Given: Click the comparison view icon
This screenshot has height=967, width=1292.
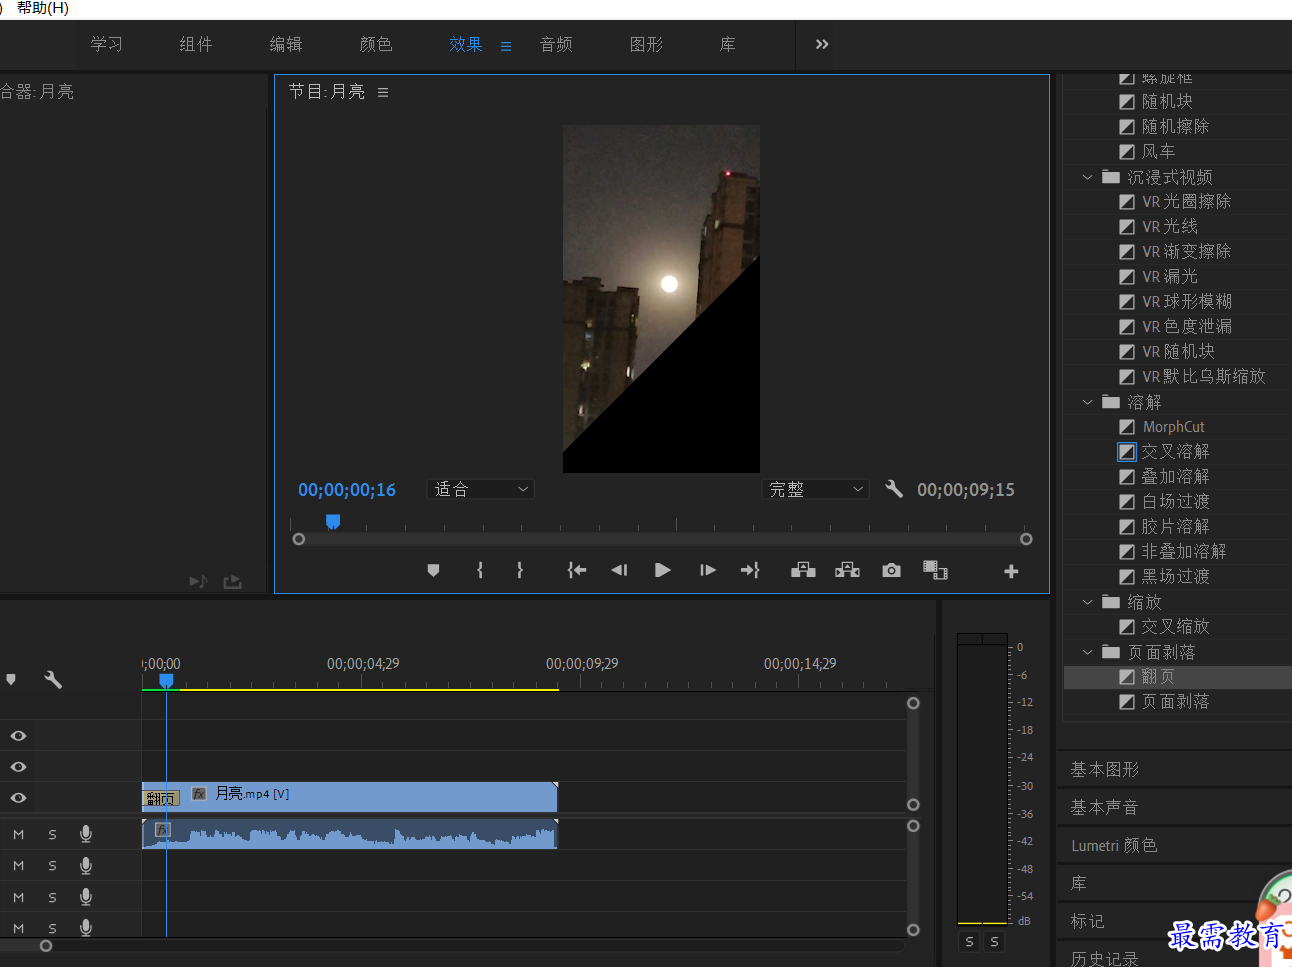Looking at the screenshot, I should pyautogui.click(x=935, y=570).
